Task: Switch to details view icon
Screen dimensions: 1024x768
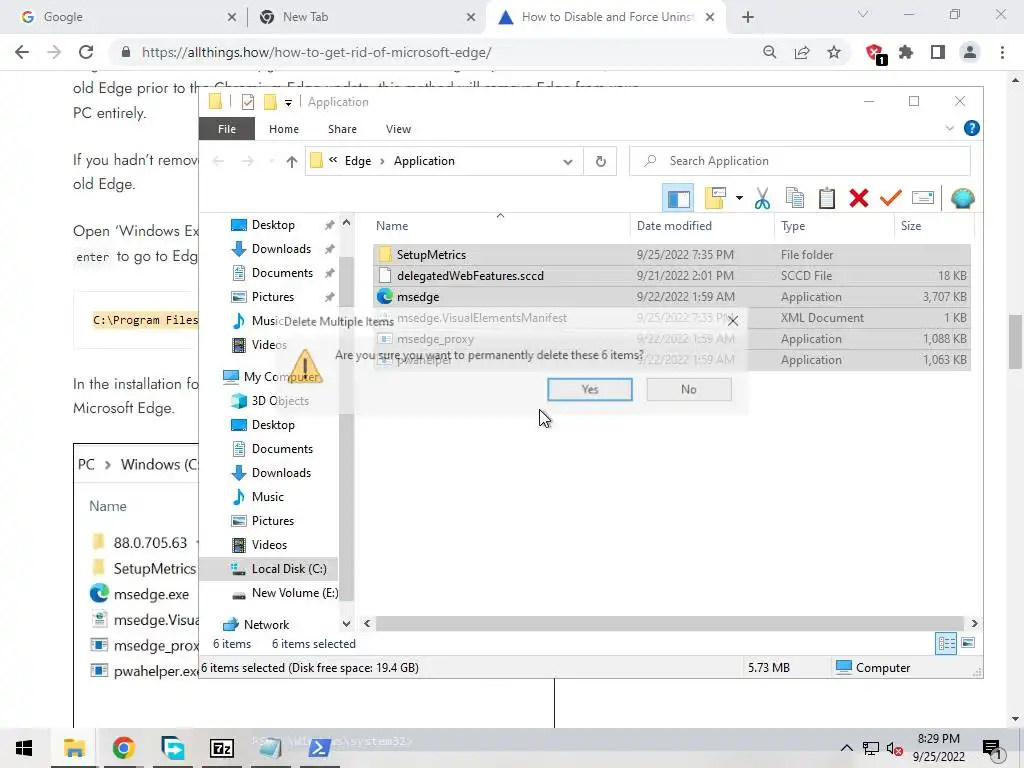Action: (946, 644)
